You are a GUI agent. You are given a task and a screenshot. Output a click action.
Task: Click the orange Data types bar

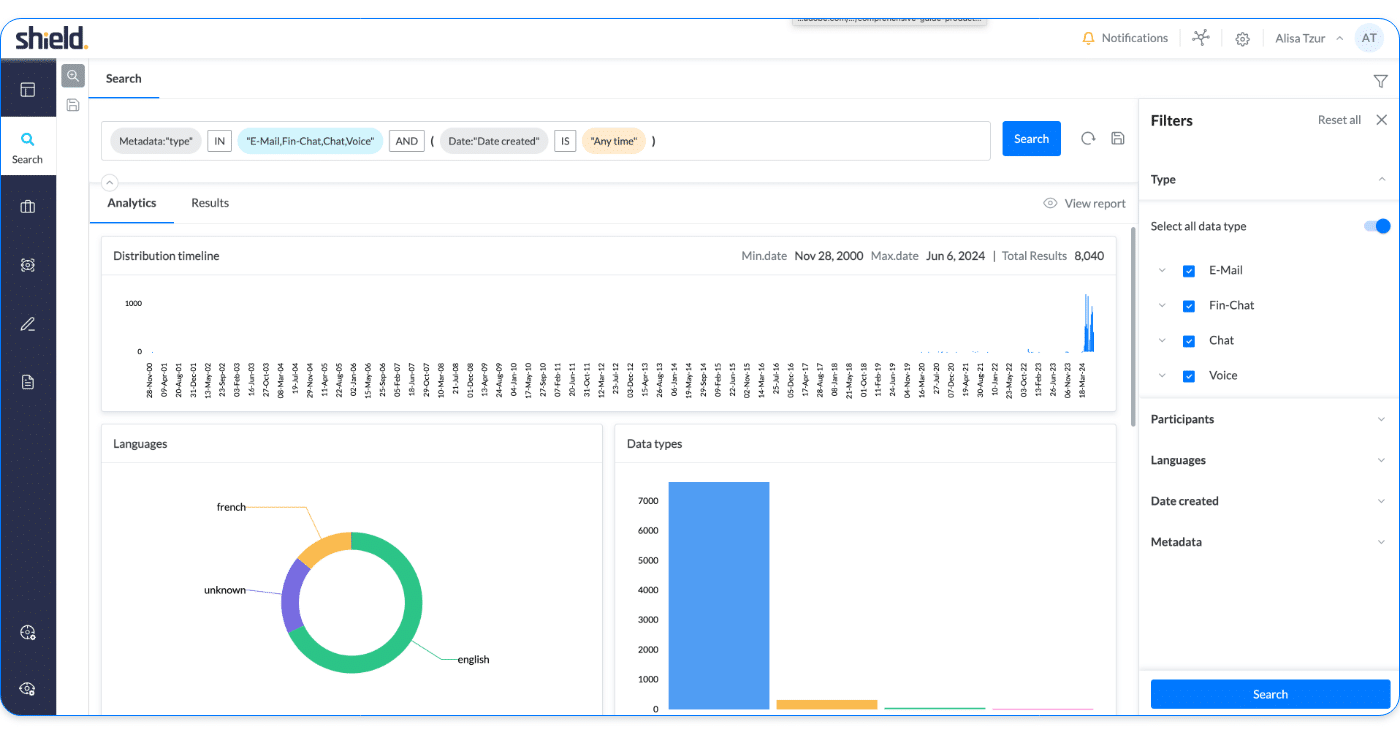click(x=827, y=704)
